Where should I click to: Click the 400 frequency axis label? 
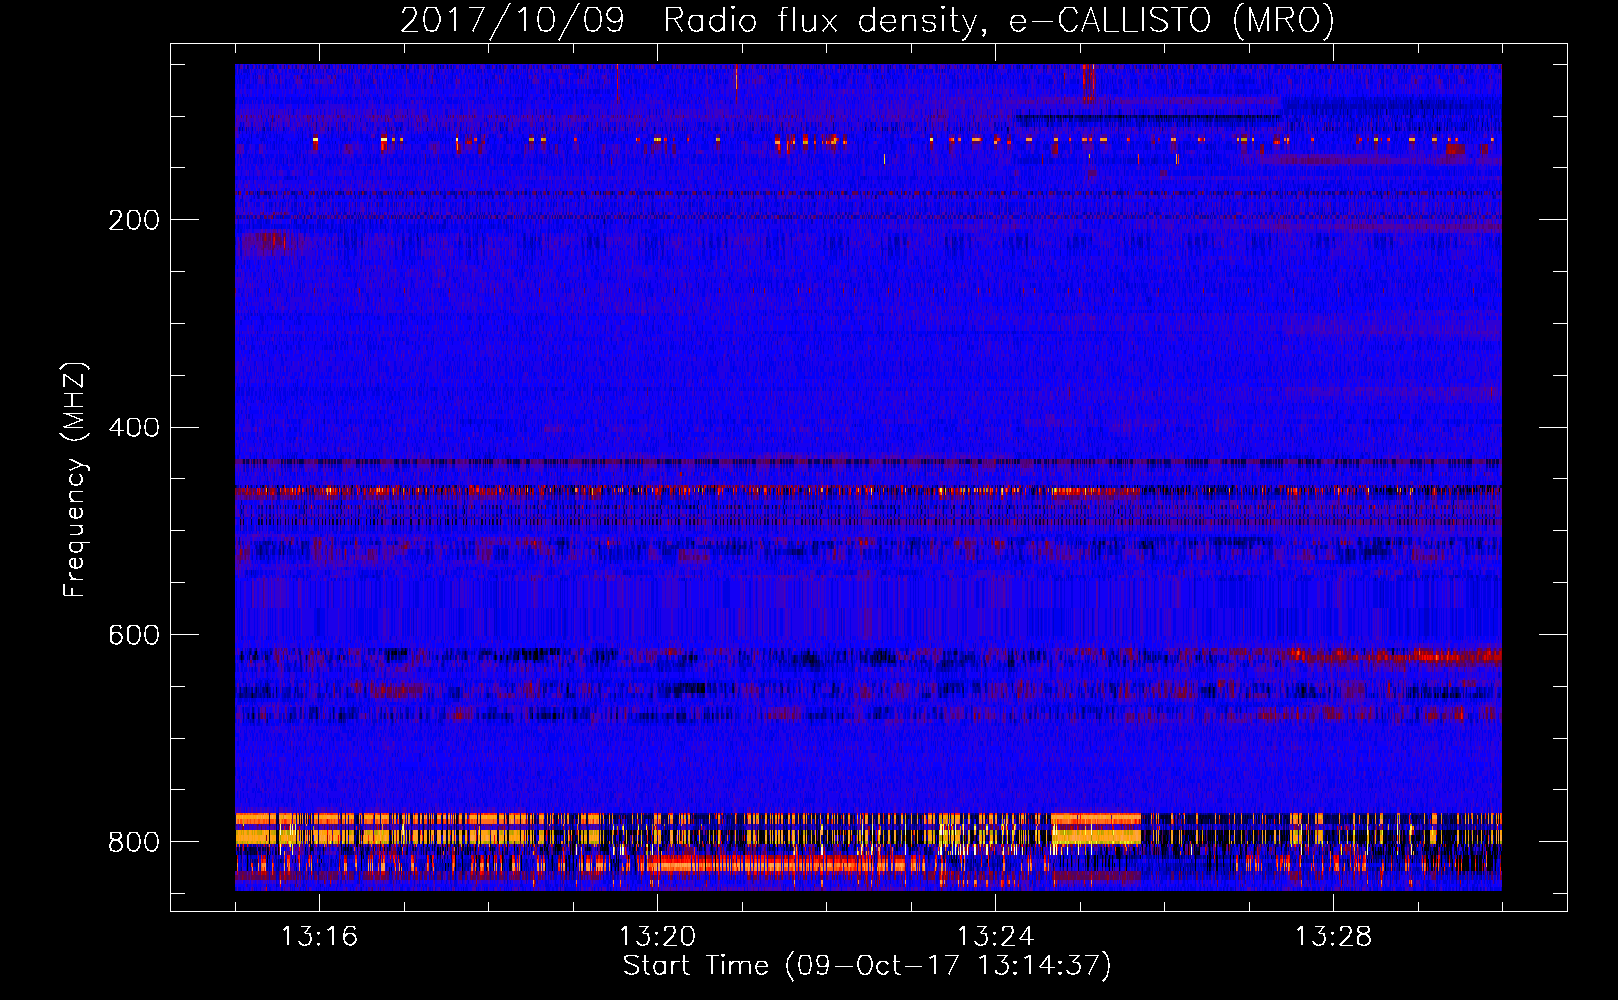[x=134, y=428]
